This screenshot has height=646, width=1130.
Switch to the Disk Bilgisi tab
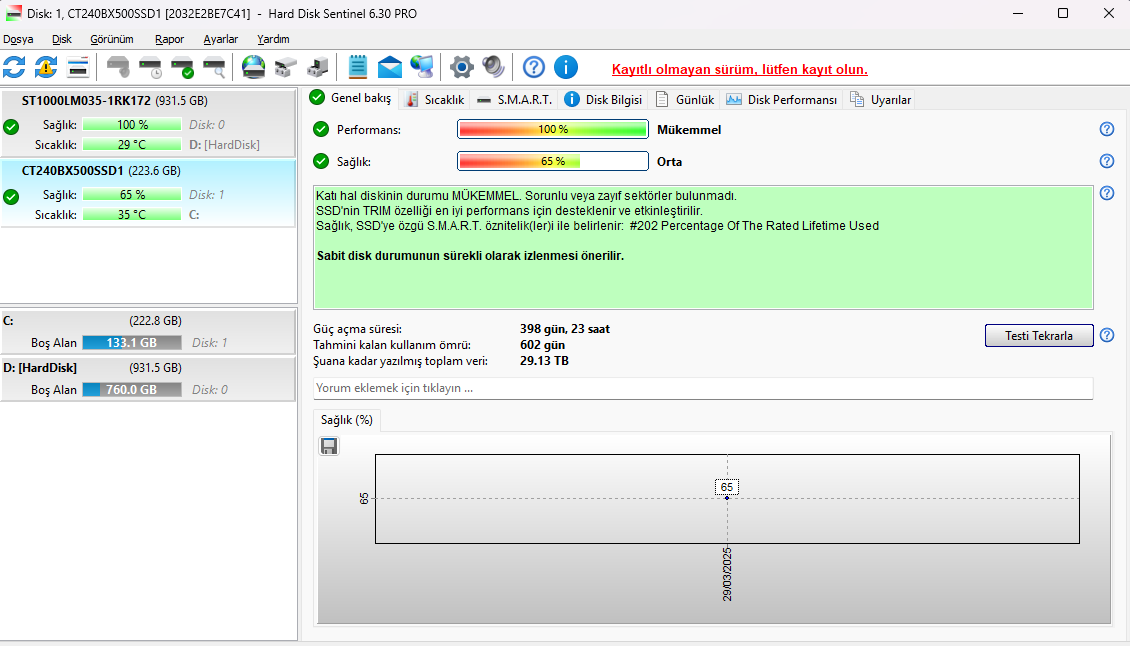[x=603, y=99]
